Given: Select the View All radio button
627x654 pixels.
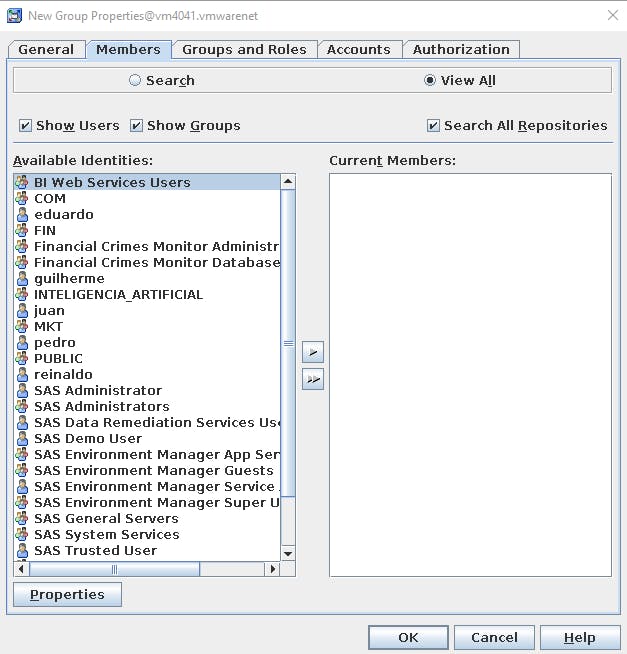Looking at the screenshot, I should click(430, 80).
